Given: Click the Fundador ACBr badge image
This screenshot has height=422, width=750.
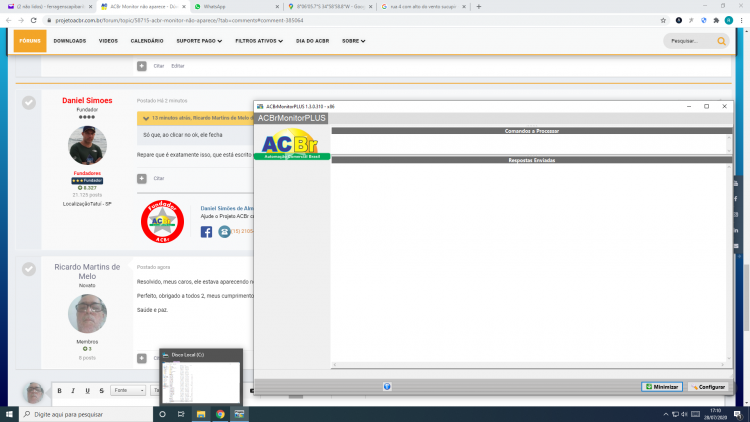Looking at the screenshot, I should [x=162, y=222].
